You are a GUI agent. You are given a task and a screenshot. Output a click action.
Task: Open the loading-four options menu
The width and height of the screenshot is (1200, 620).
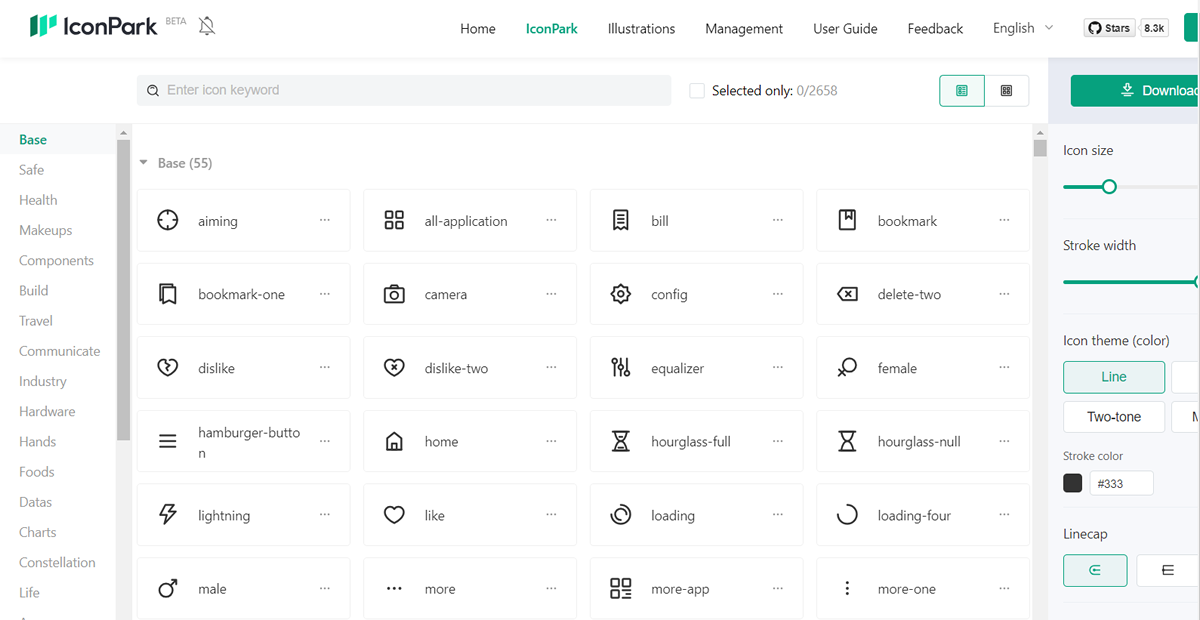pyautogui.click(x=1004, y=515)
